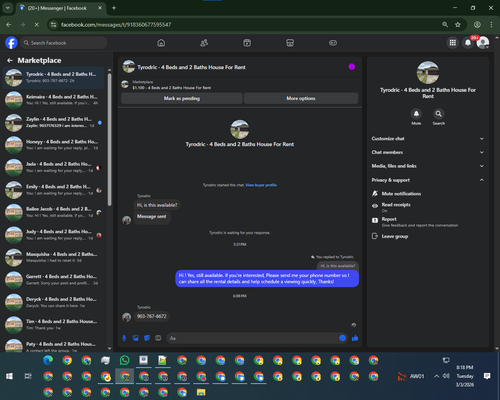The image size is (500, 400).
Task: Open the notifications bell with 20+ badge
Action: 468,43
